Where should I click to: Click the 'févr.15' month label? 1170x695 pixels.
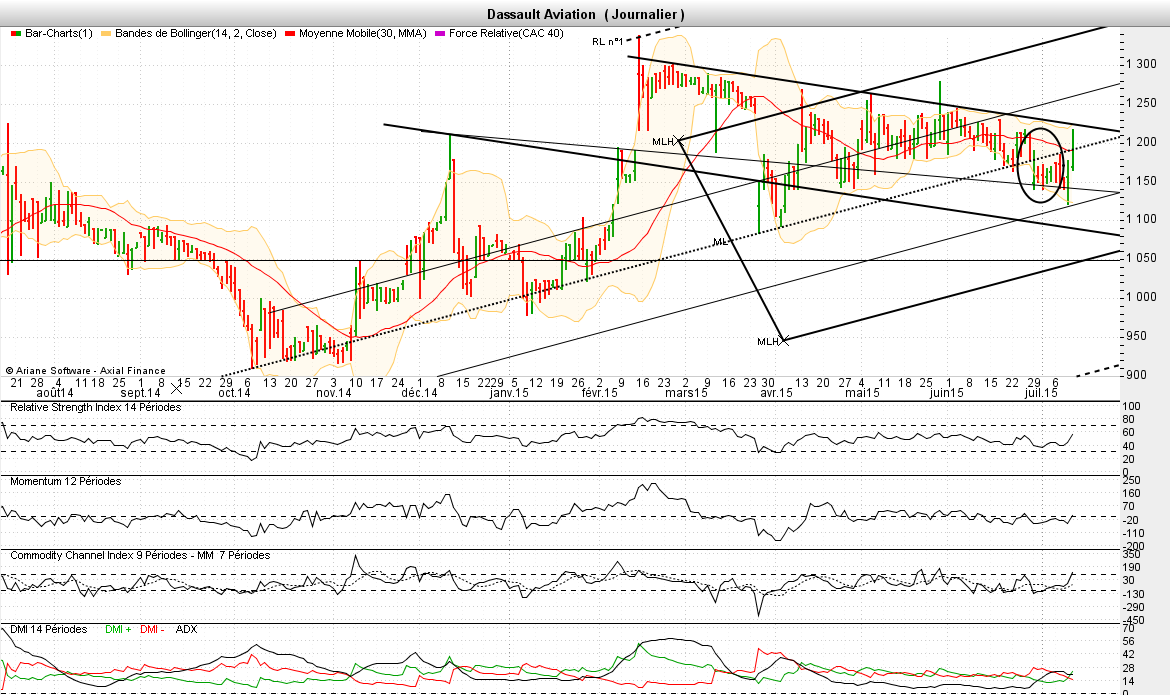click(x=598, y=393)
